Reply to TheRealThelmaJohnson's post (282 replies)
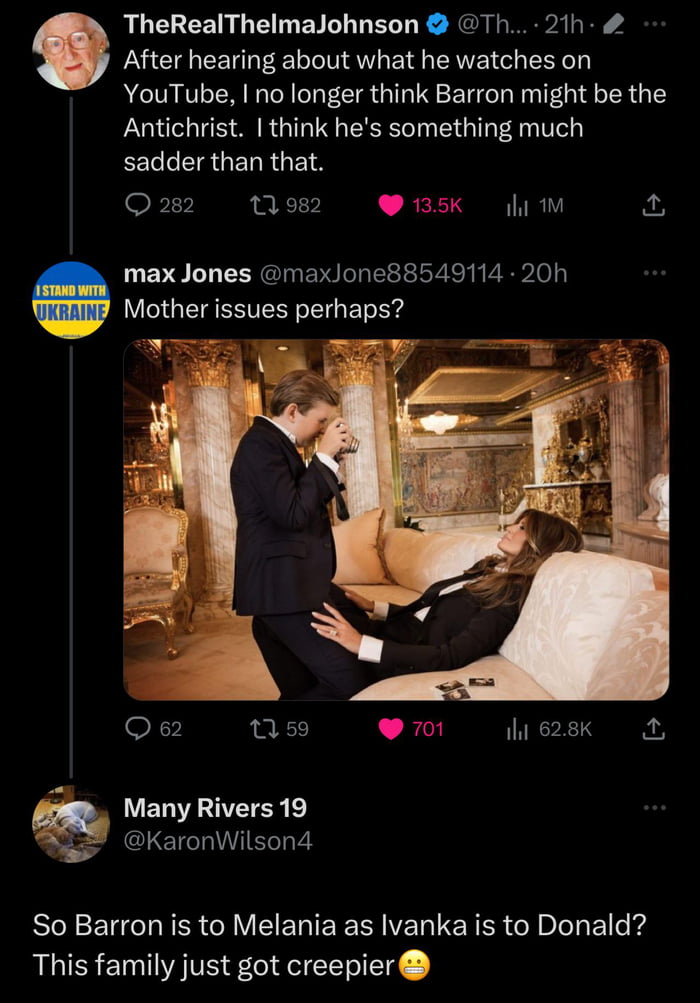700x1003 pixels. [137, 205]
